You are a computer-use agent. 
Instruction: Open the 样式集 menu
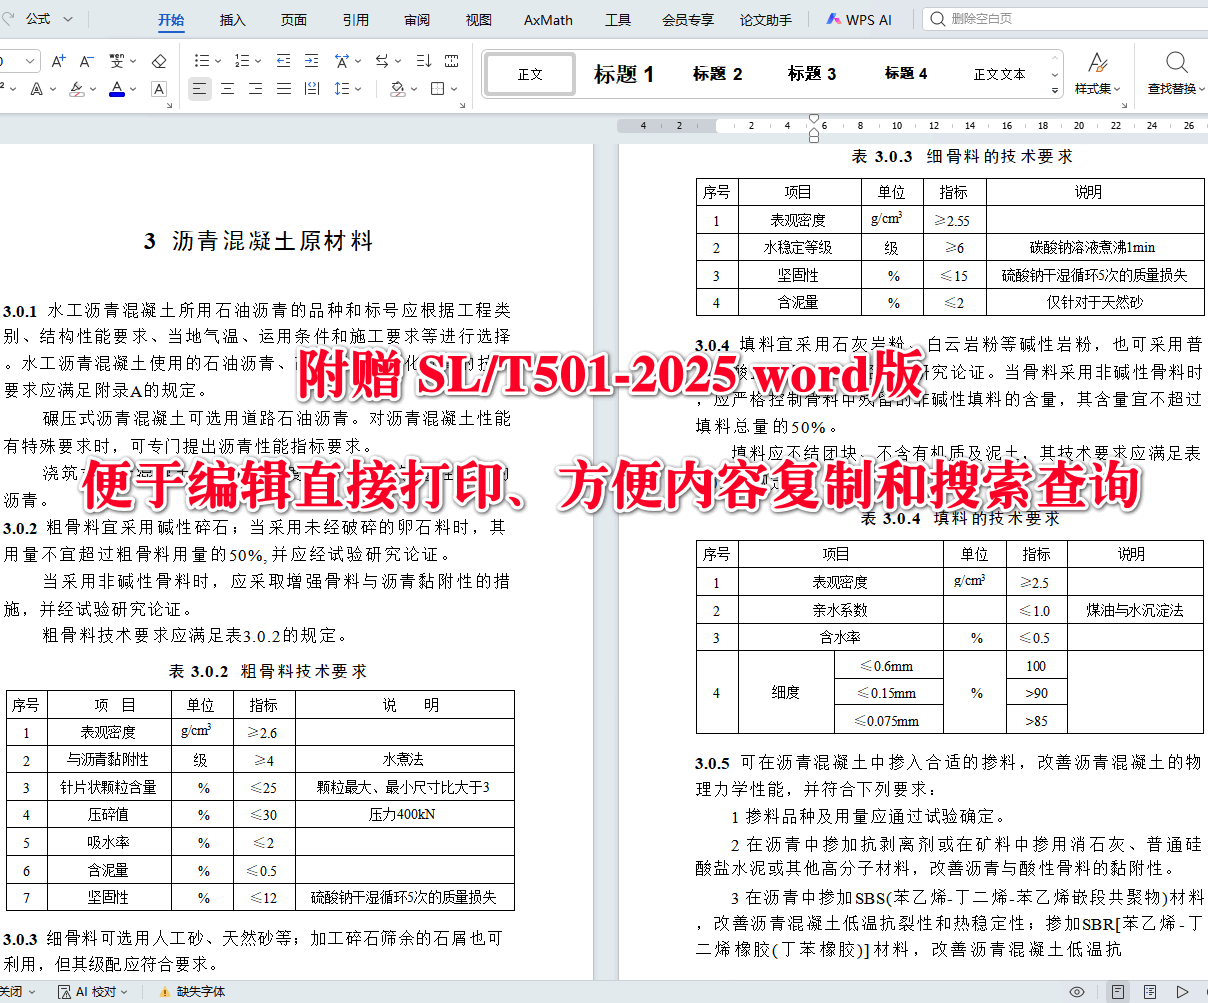click(1098, 74)
